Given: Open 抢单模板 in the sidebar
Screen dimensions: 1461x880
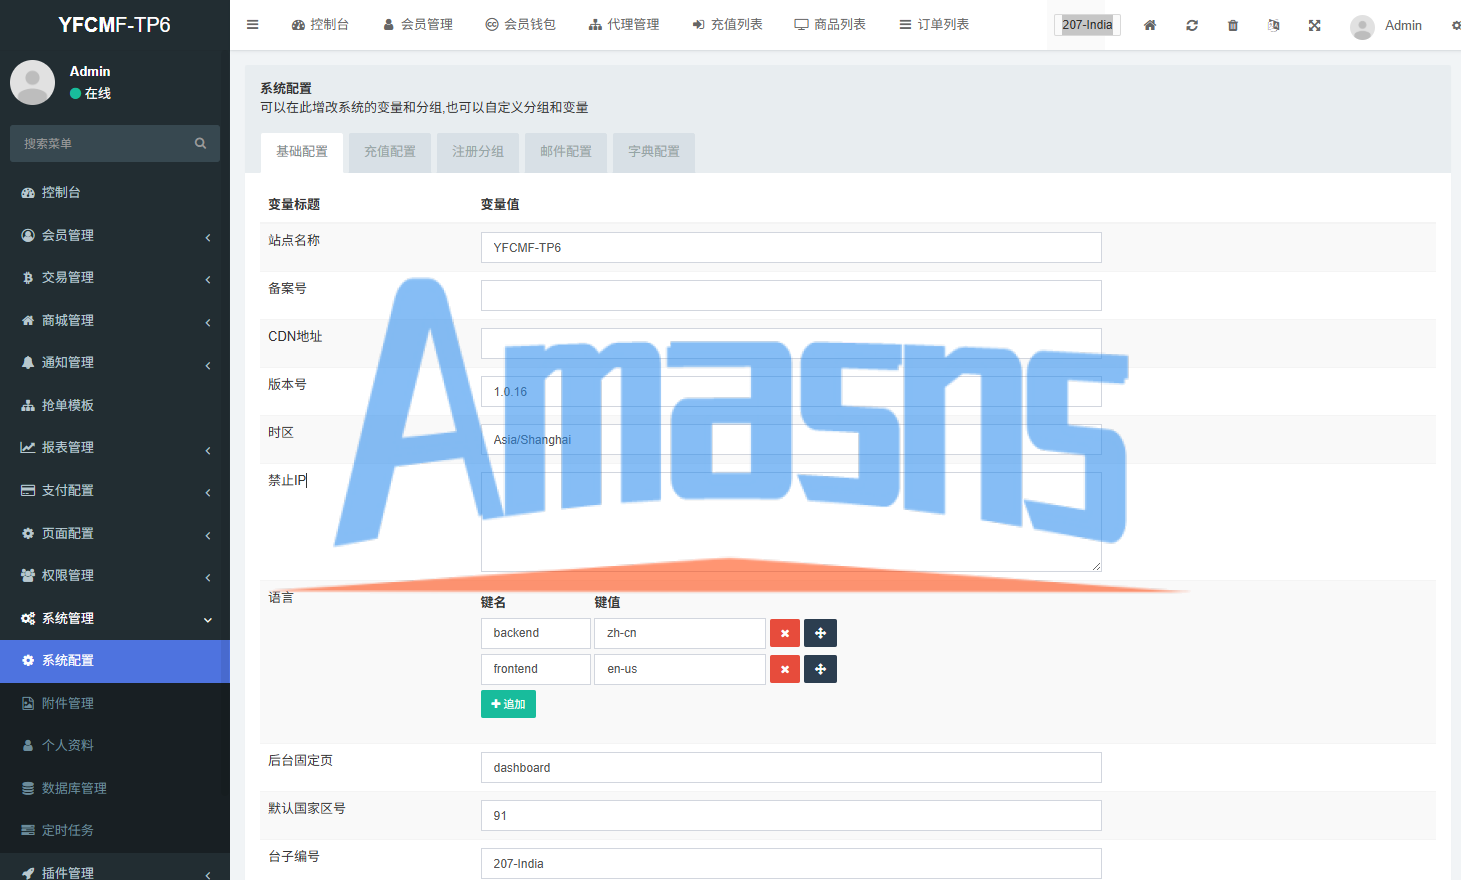Looking at the screenshot, I should pos(115,405).
